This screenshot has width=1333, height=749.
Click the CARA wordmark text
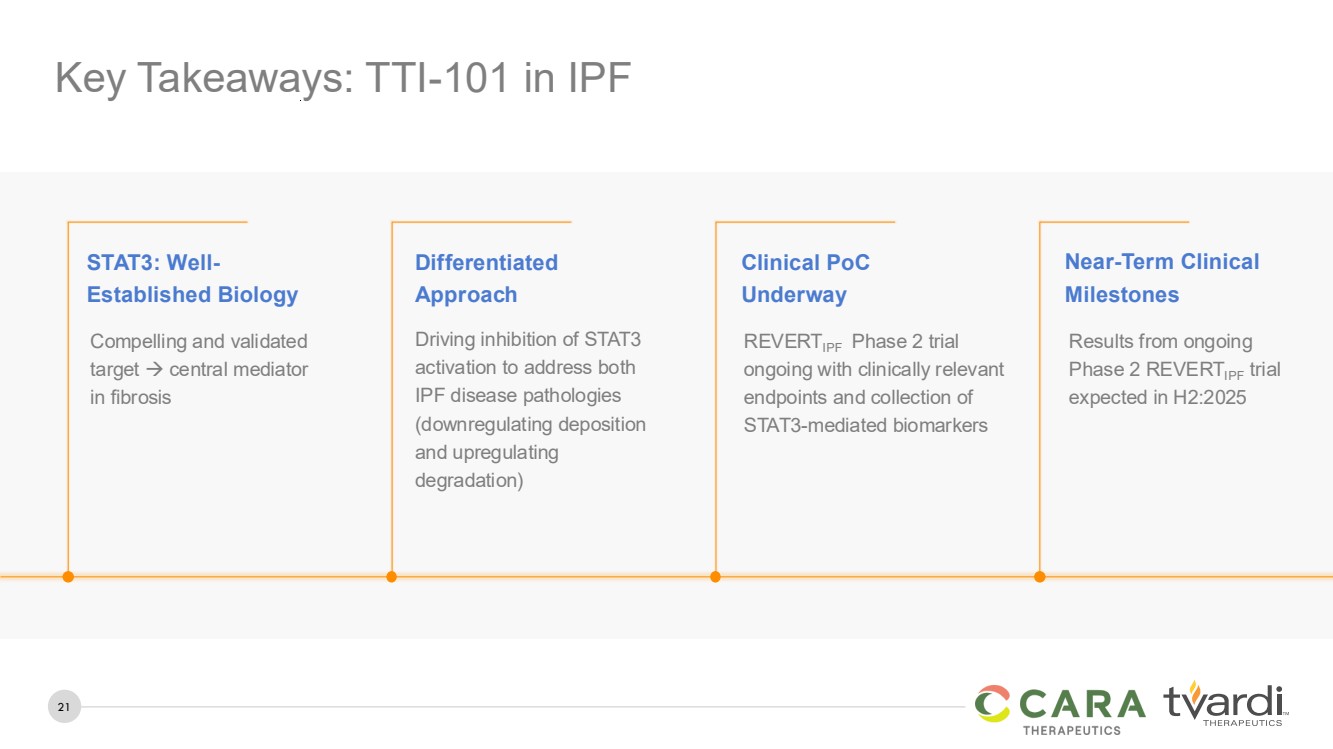(1083, 703)
